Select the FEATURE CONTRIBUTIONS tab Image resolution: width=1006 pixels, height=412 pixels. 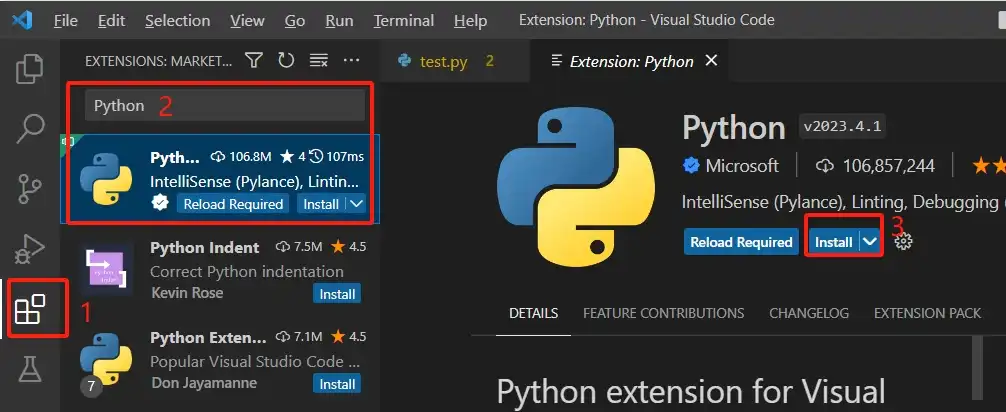click(x=663, y=313)
